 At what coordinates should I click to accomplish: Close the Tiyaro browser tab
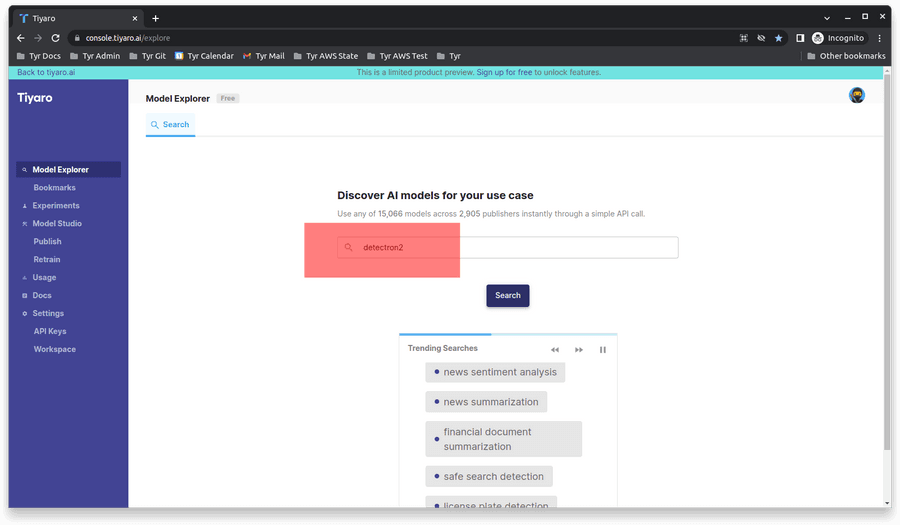(135, 18)
